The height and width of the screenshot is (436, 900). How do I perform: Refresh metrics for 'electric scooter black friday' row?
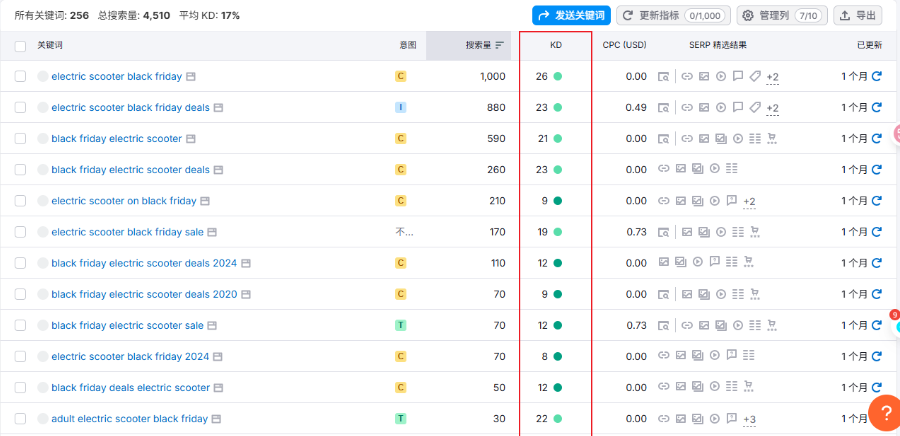[x=876, y=76]
